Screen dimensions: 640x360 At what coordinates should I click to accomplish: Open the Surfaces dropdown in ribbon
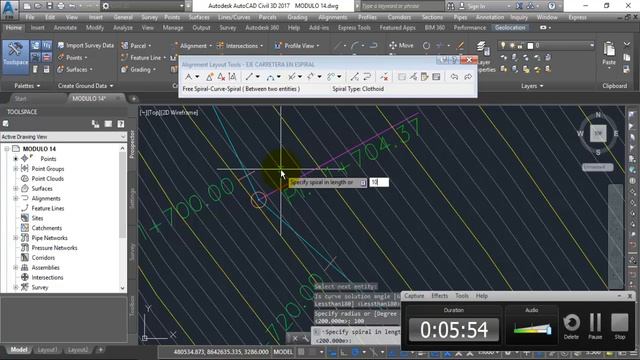75,69
